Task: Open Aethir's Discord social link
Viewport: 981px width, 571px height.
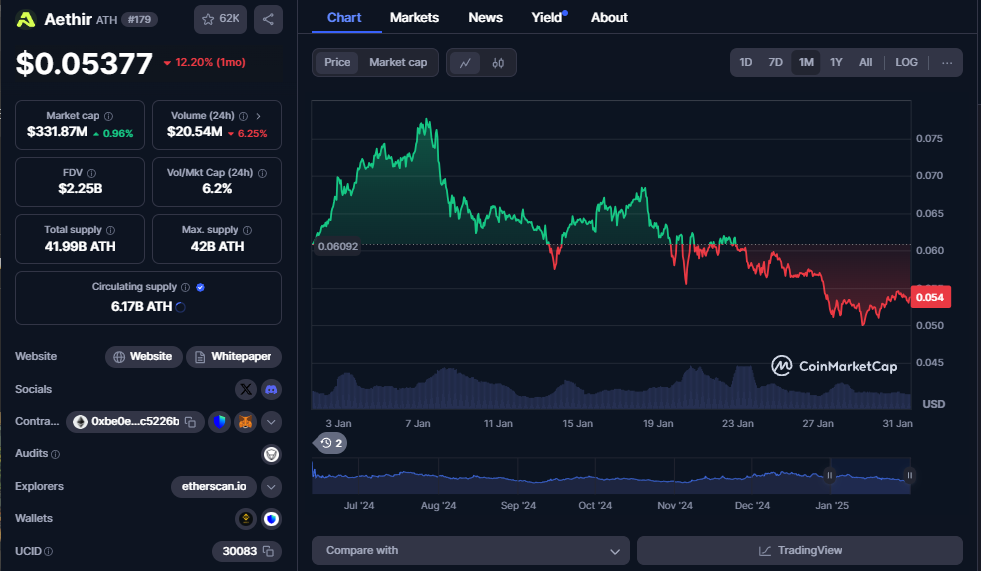Action: click(x=270, y=389)
